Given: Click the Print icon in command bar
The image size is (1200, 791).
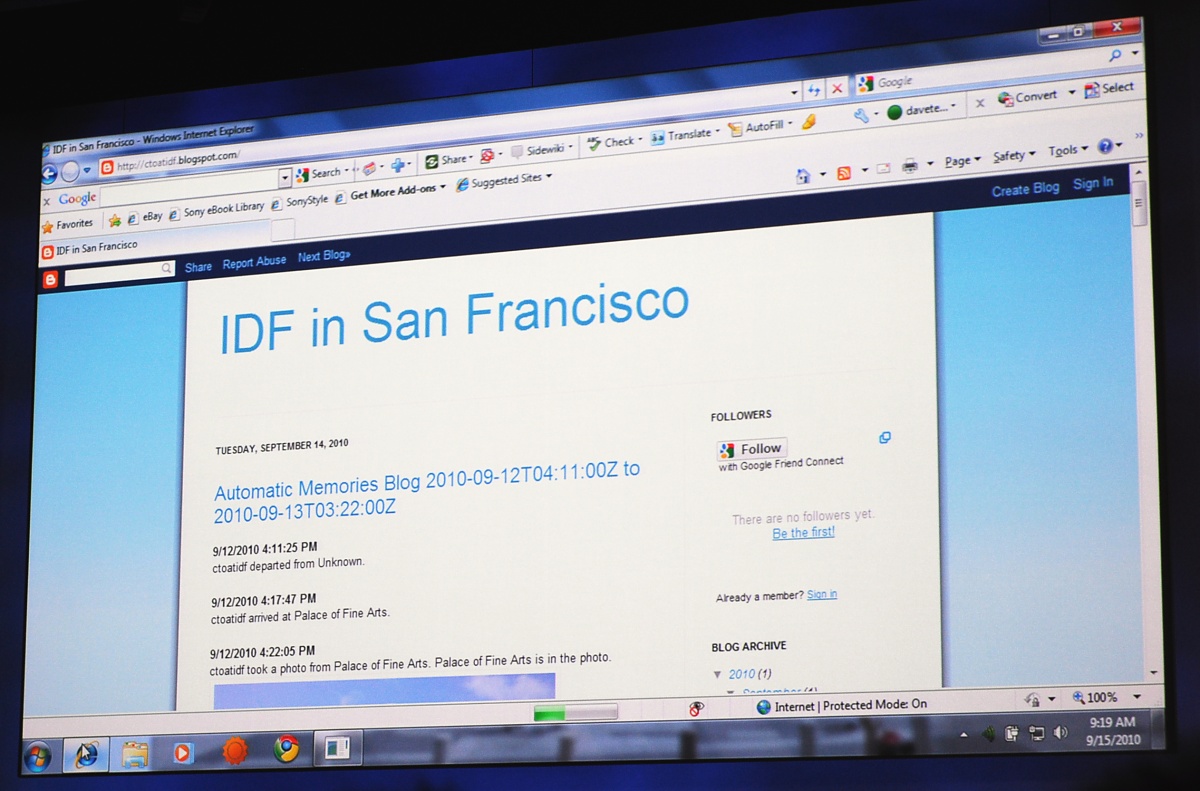Looking at the screenshot, I should (910, 167).
